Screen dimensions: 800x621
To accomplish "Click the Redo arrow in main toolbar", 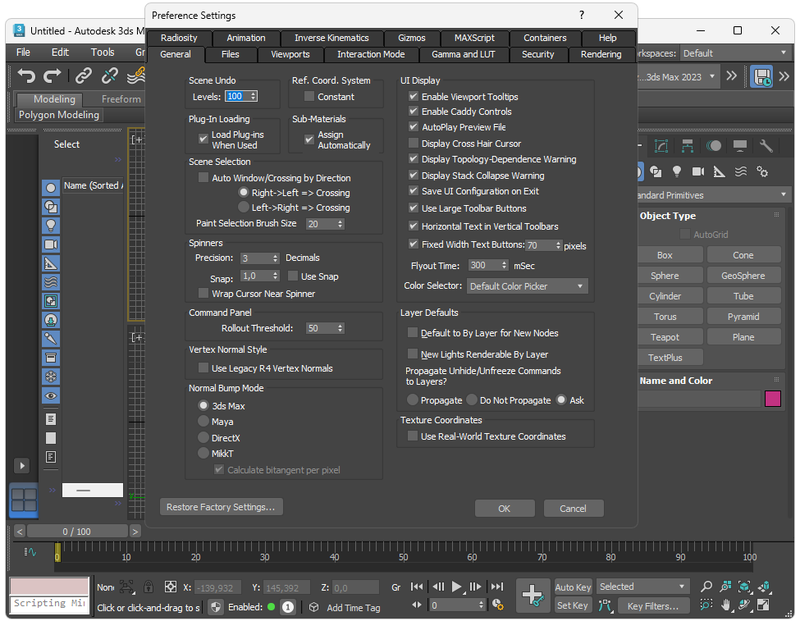I will pyautogui.click(x=52, y=76).
